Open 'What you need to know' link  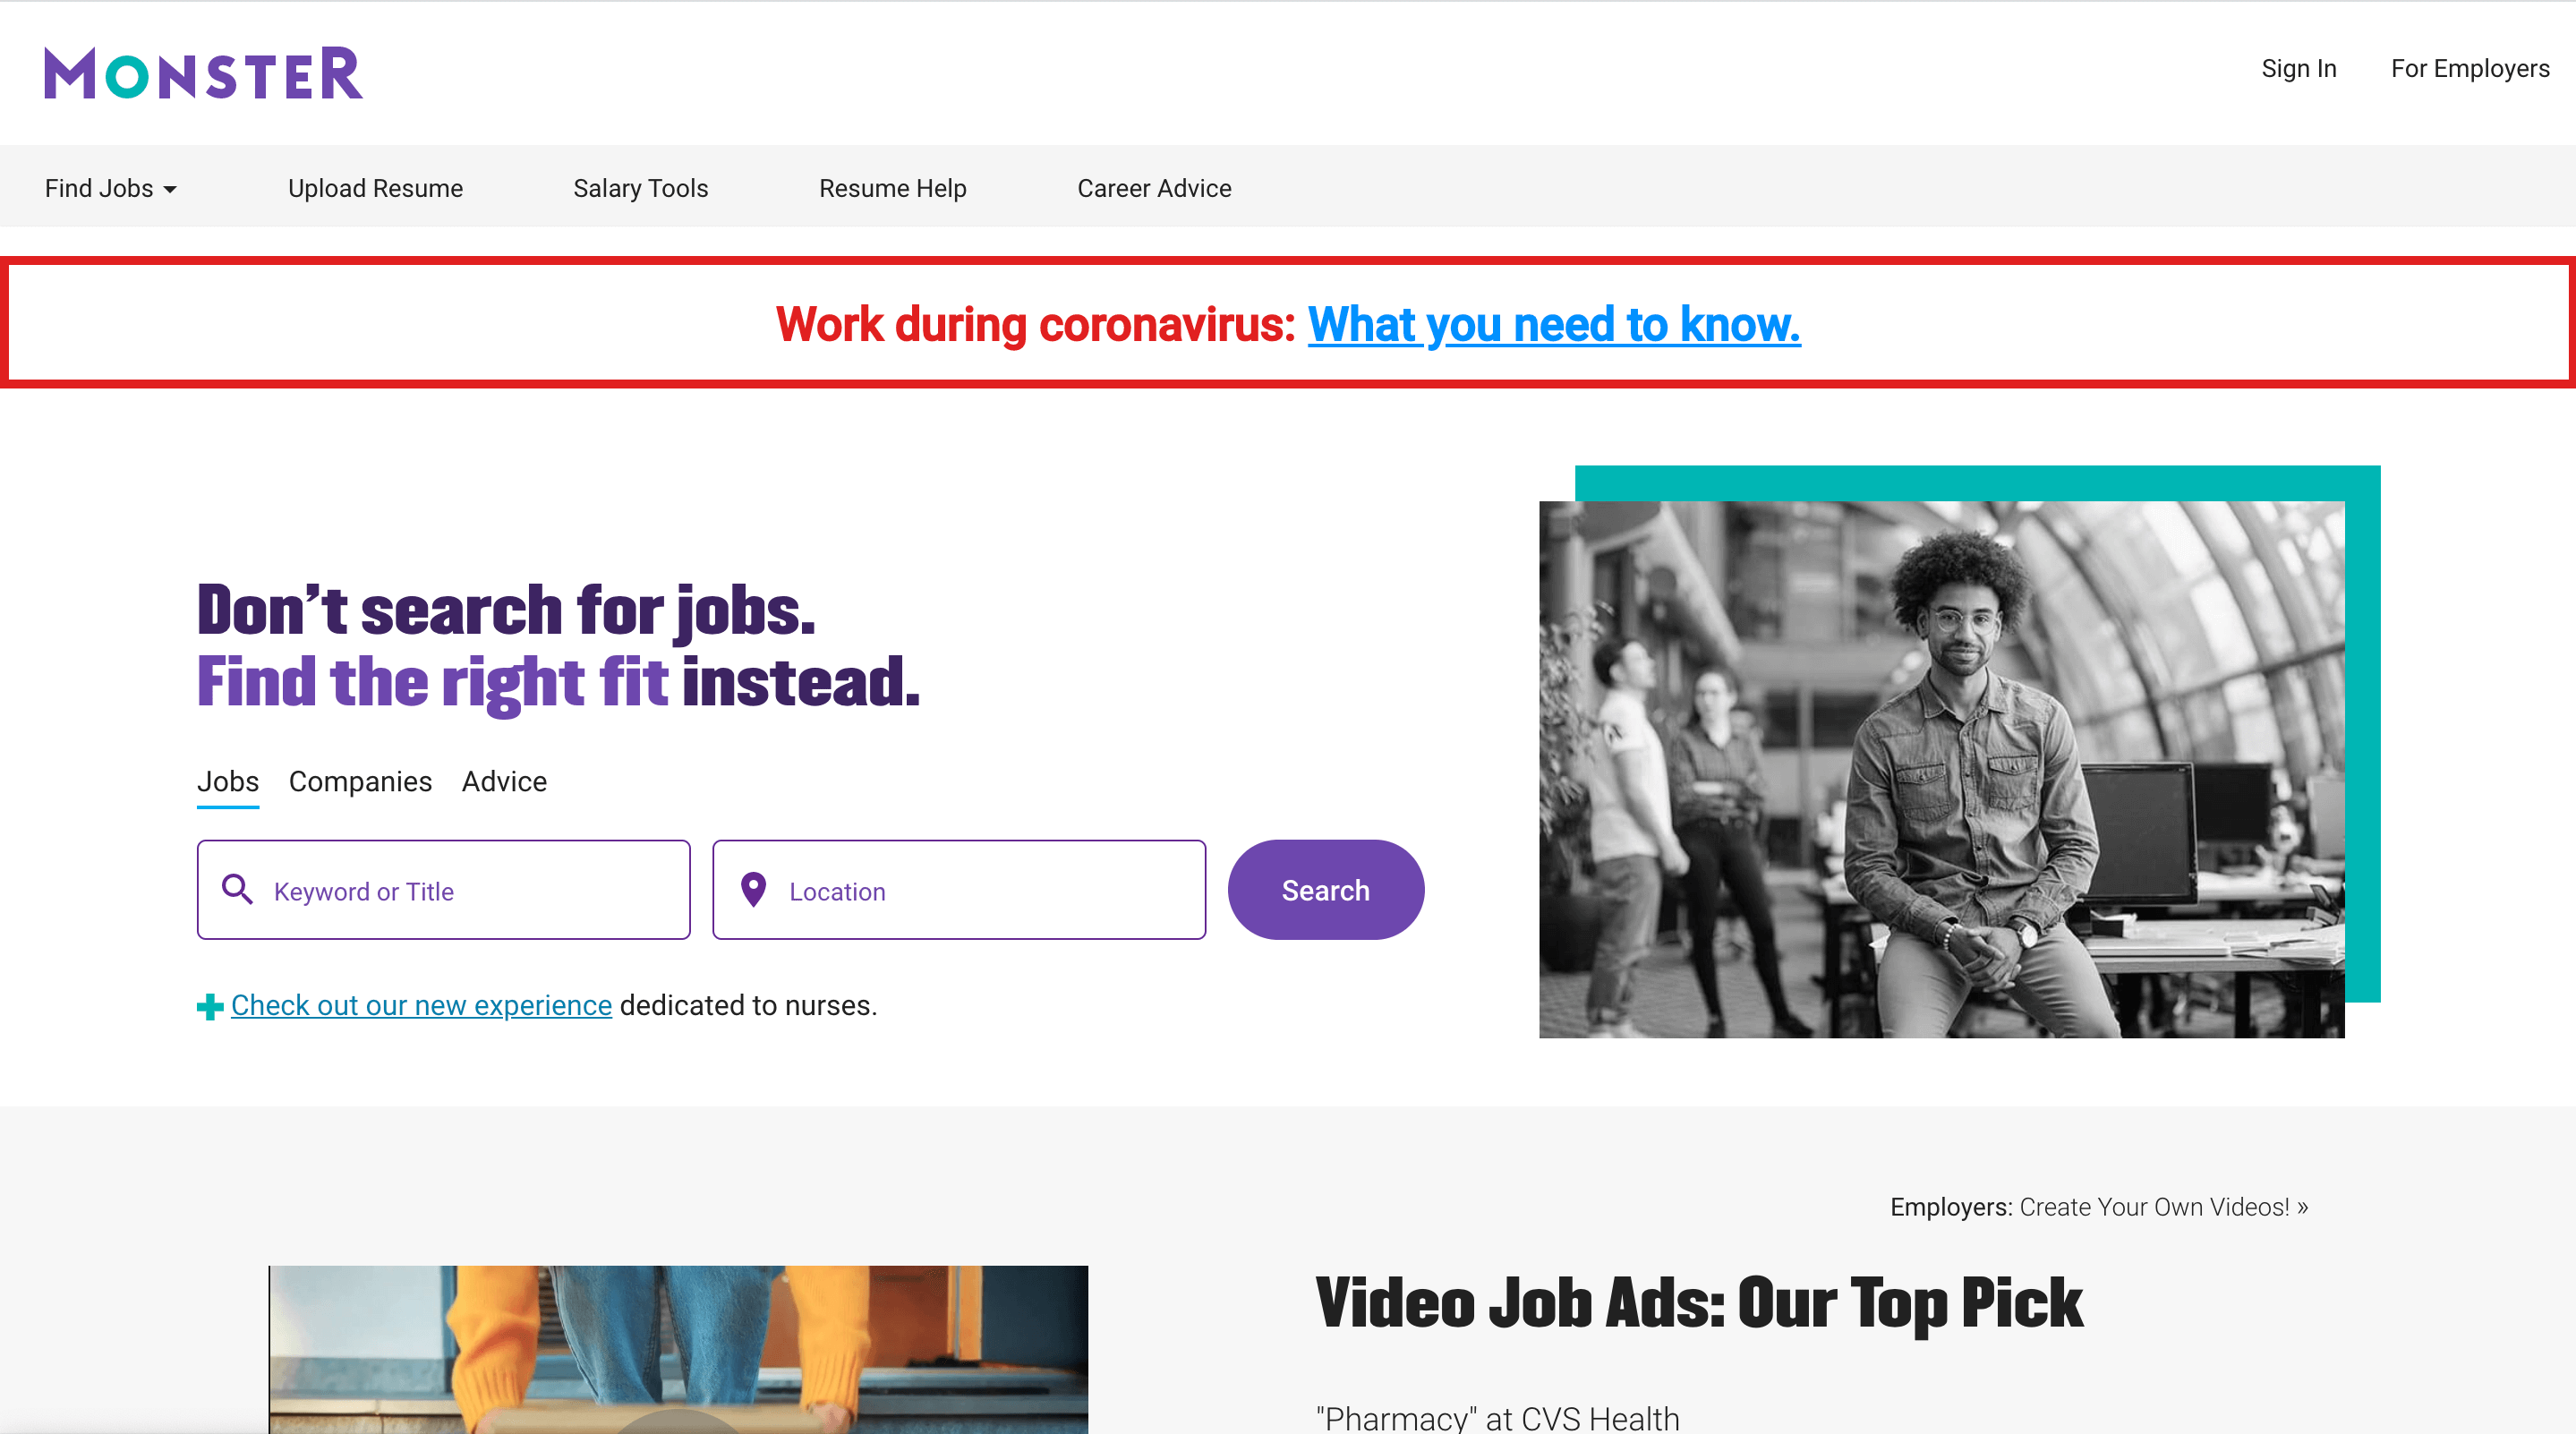click(x=1554, y=324)
